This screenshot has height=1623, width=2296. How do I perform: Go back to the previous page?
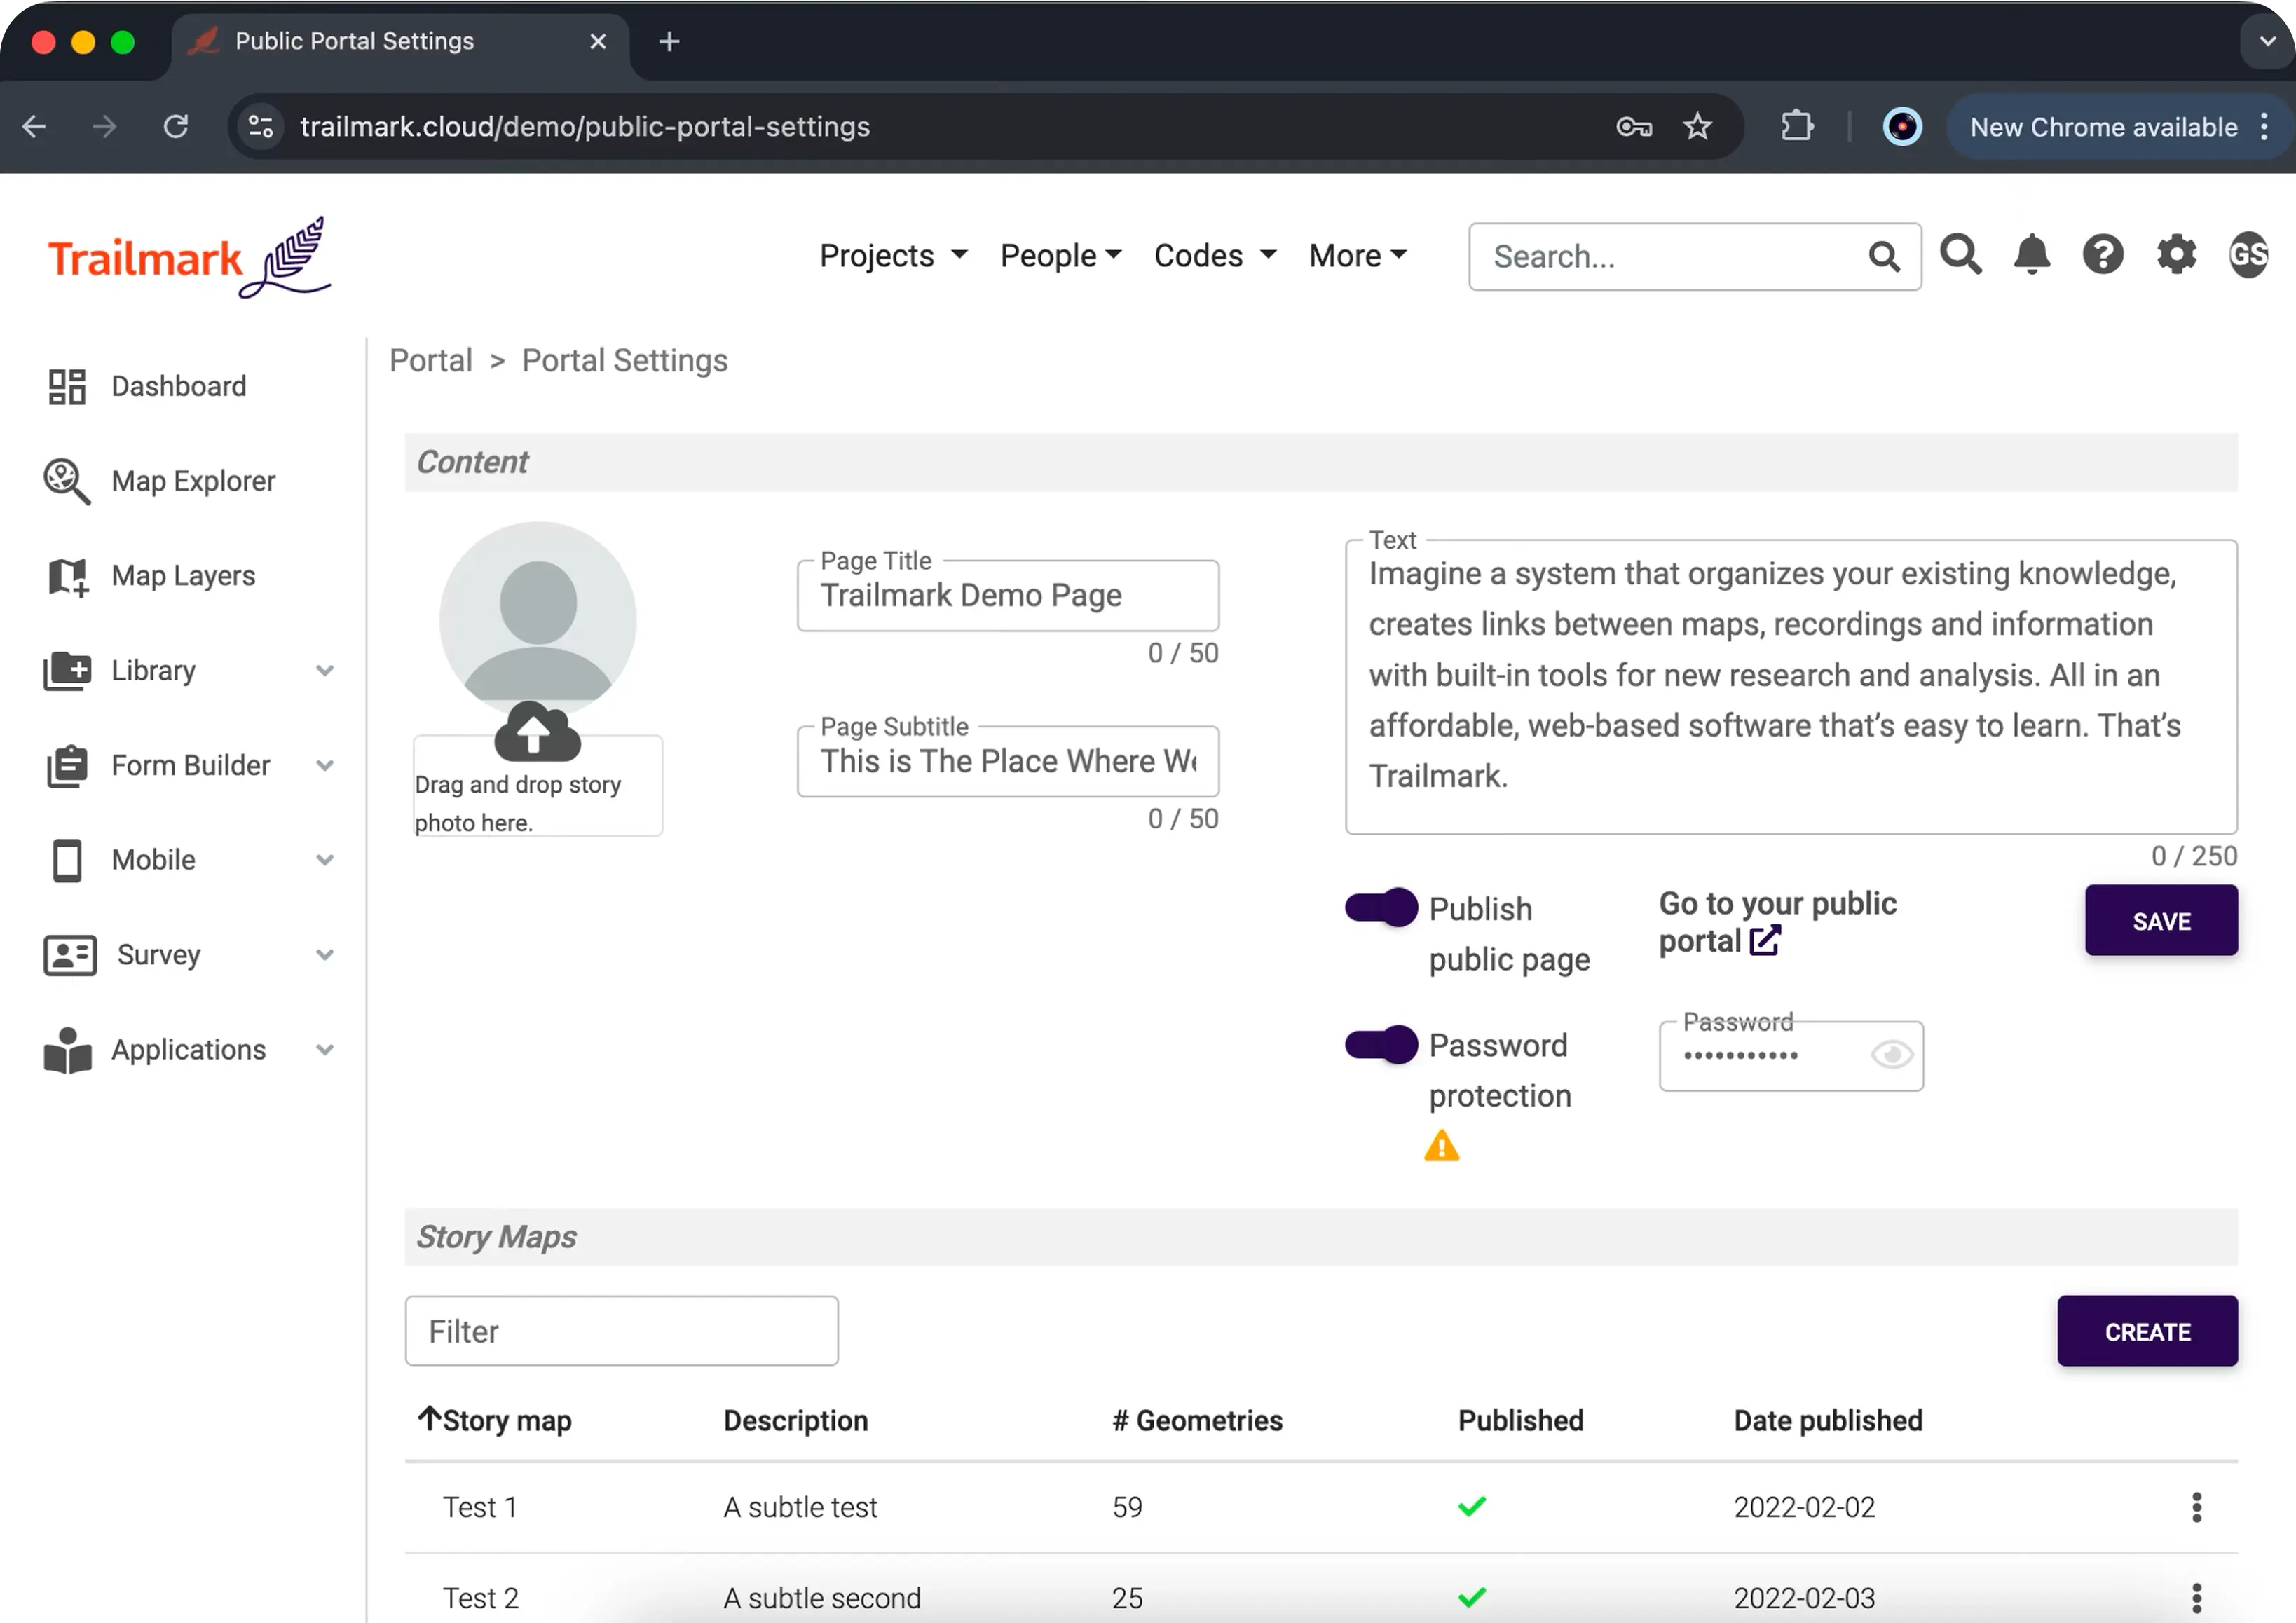pyautogui.click(x=34, y=127)
